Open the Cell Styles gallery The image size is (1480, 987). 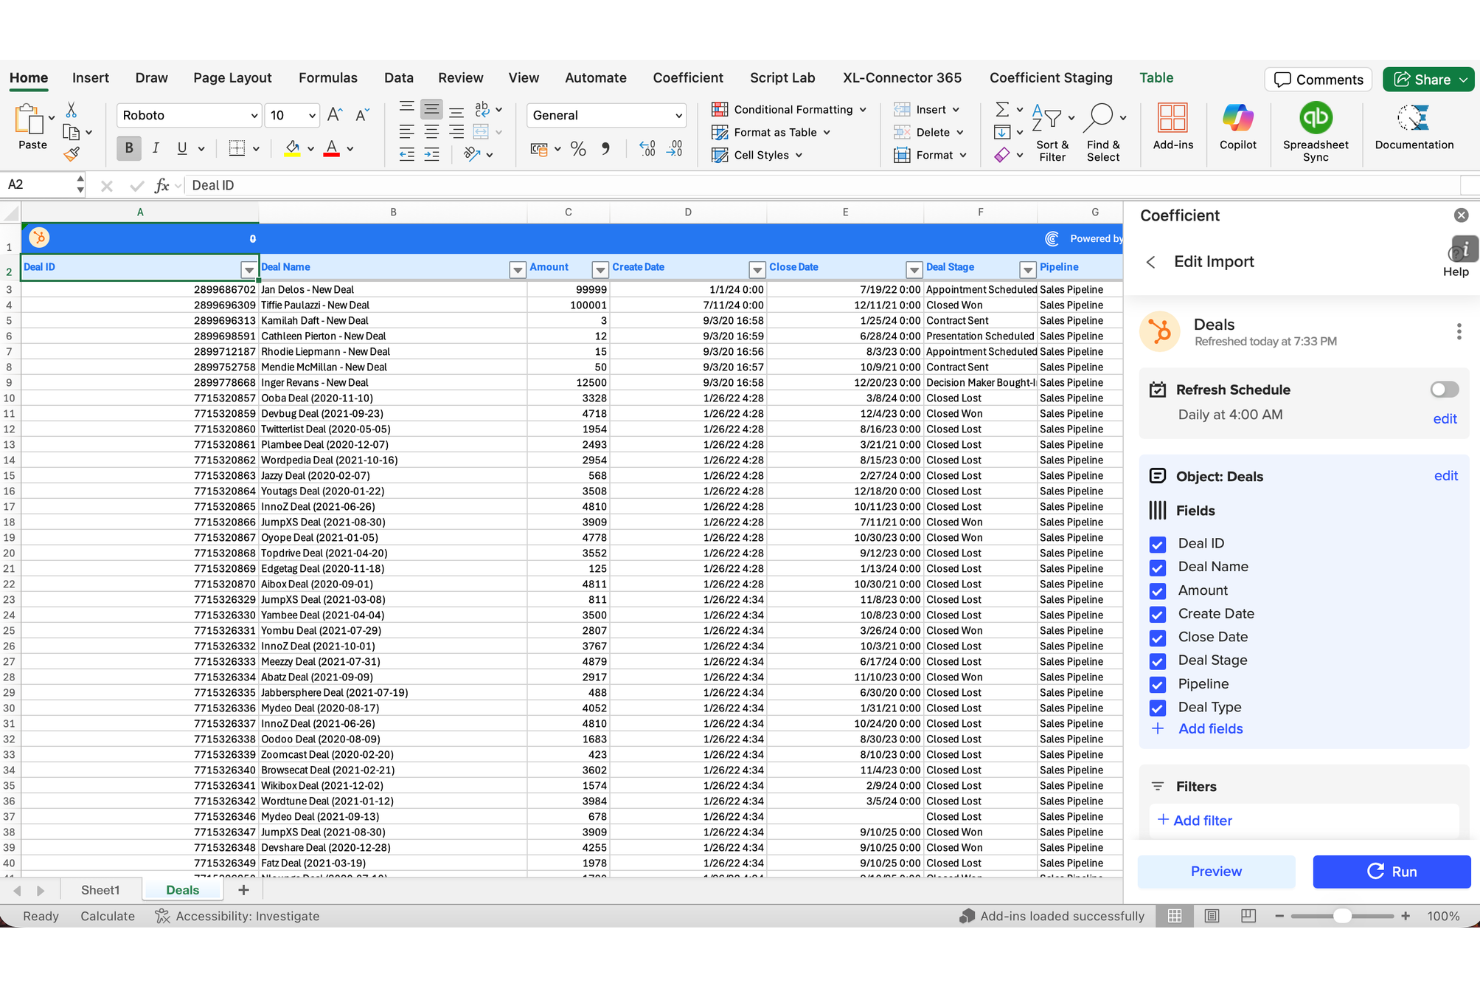pyautogui.click(x=758, y=155)
